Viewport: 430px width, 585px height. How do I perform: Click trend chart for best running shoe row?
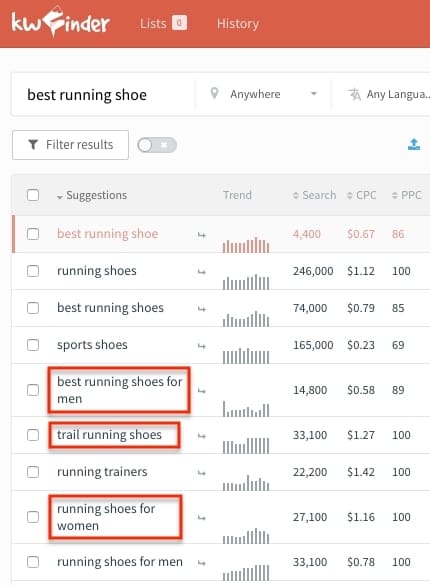coord(246,245)
